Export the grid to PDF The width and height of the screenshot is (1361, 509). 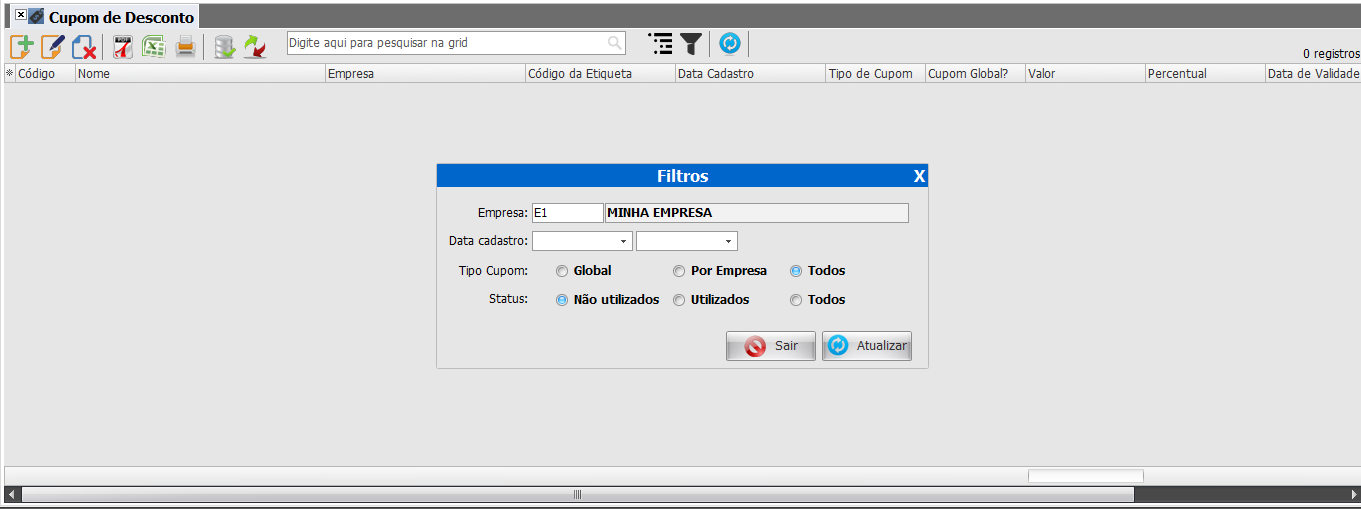pyautogui.click(x=123, y=46)
